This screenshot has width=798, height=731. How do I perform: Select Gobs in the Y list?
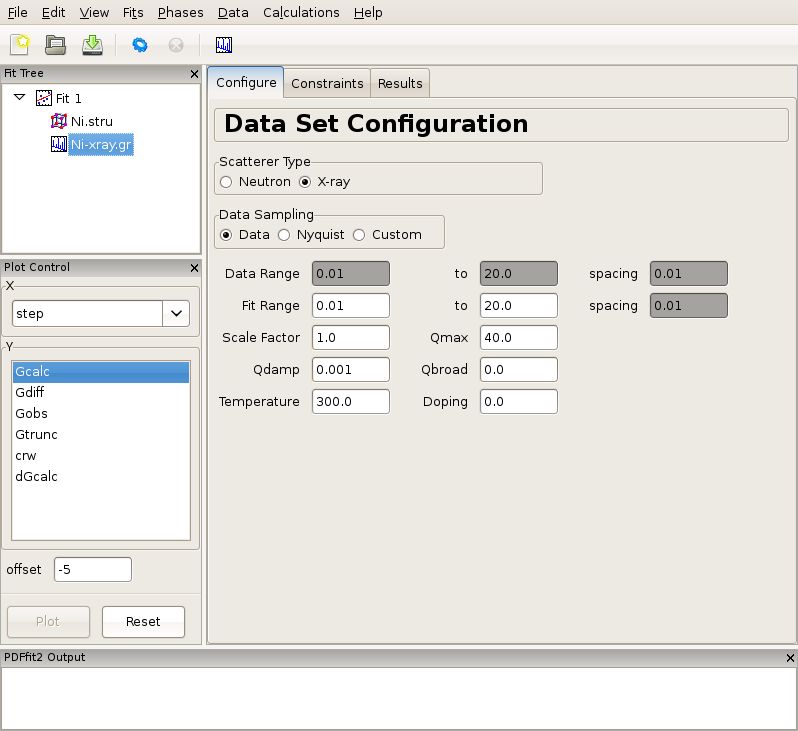[101, 413]
